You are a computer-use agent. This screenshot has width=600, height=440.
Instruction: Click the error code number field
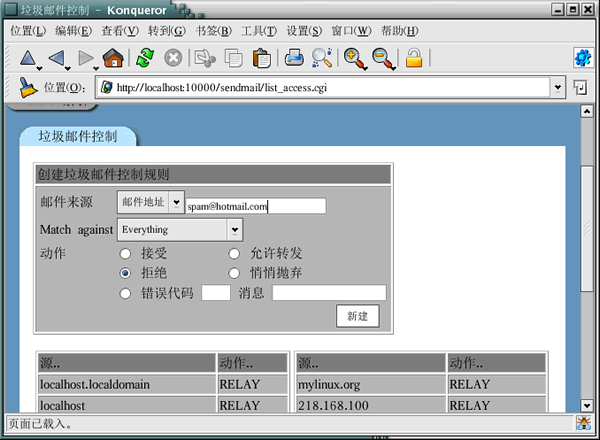[x=216, y=293]
